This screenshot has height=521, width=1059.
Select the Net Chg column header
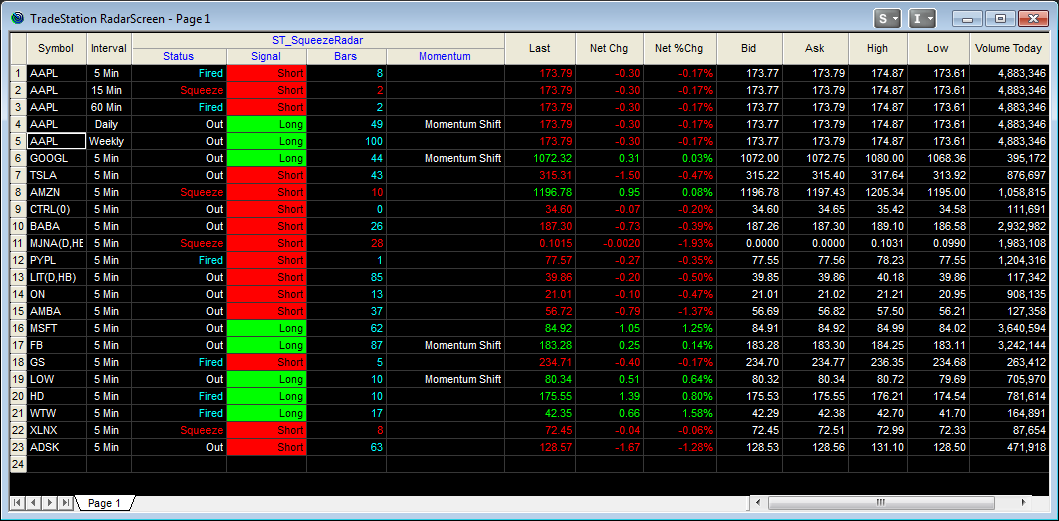609,49
